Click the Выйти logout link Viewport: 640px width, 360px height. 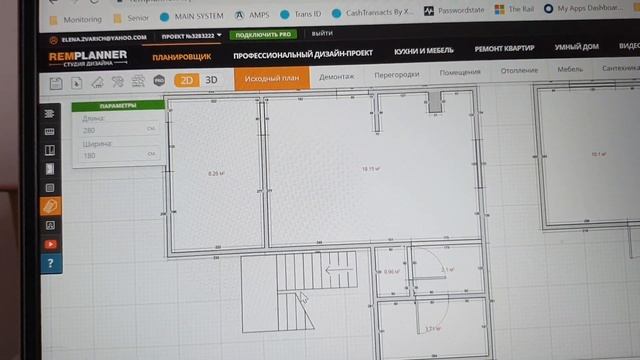coord(322,33)
